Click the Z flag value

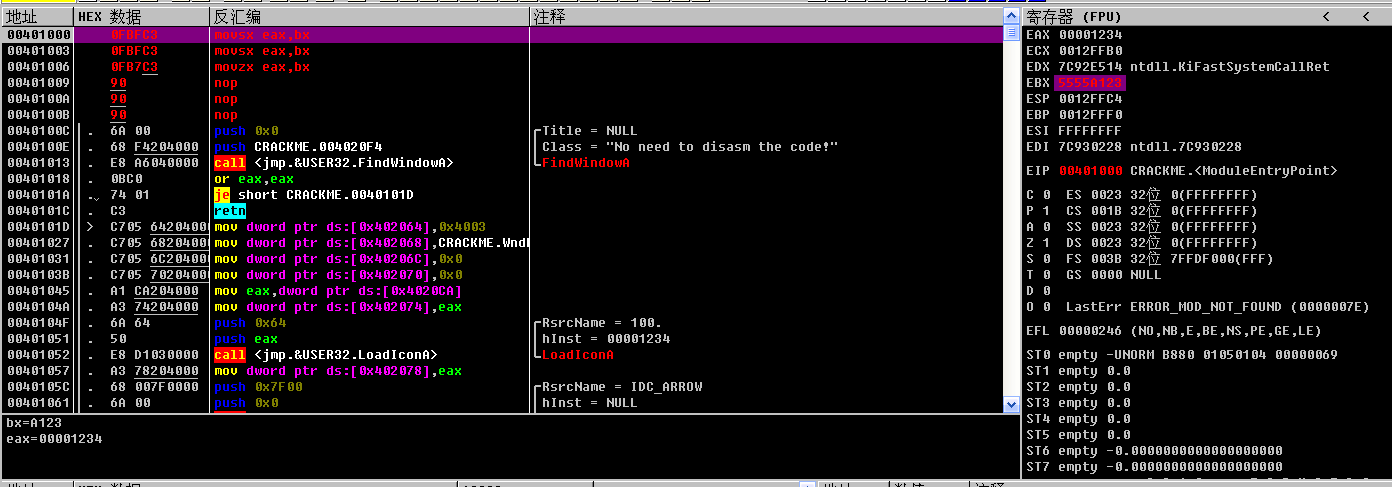coord(1046,243)
